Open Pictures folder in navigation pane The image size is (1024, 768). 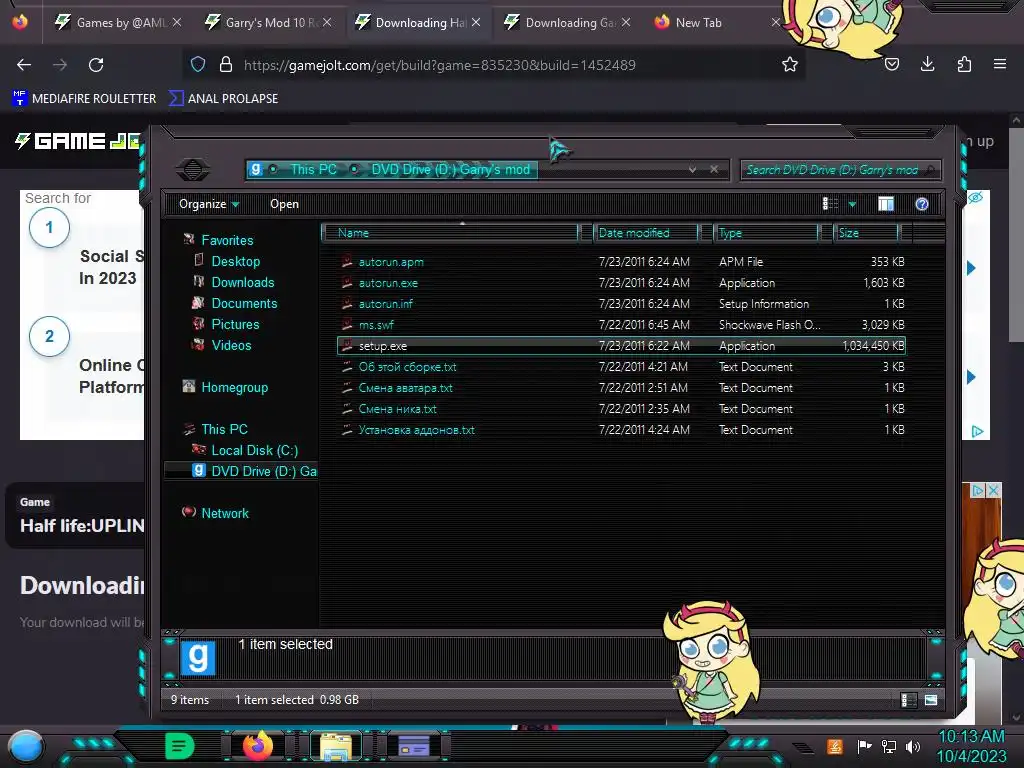(235, 324)
